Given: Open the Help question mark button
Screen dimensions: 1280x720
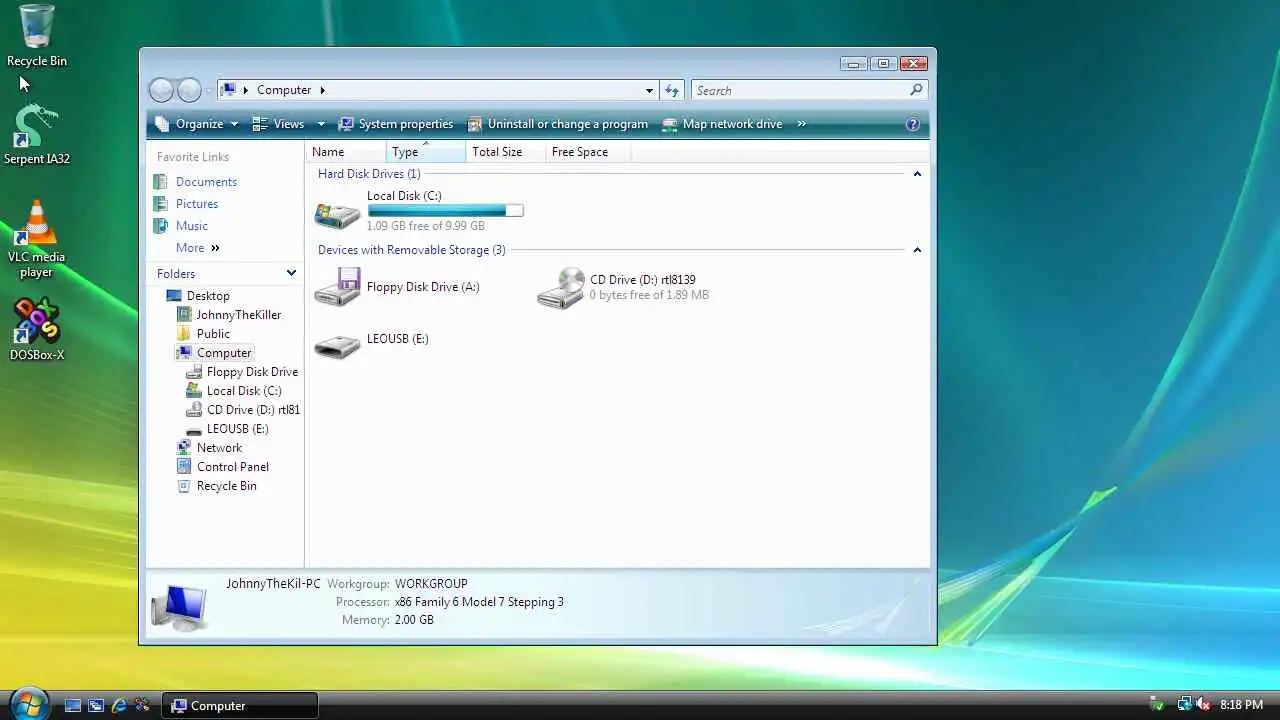Looking at the screenshot, I should (x=912, y=125).
